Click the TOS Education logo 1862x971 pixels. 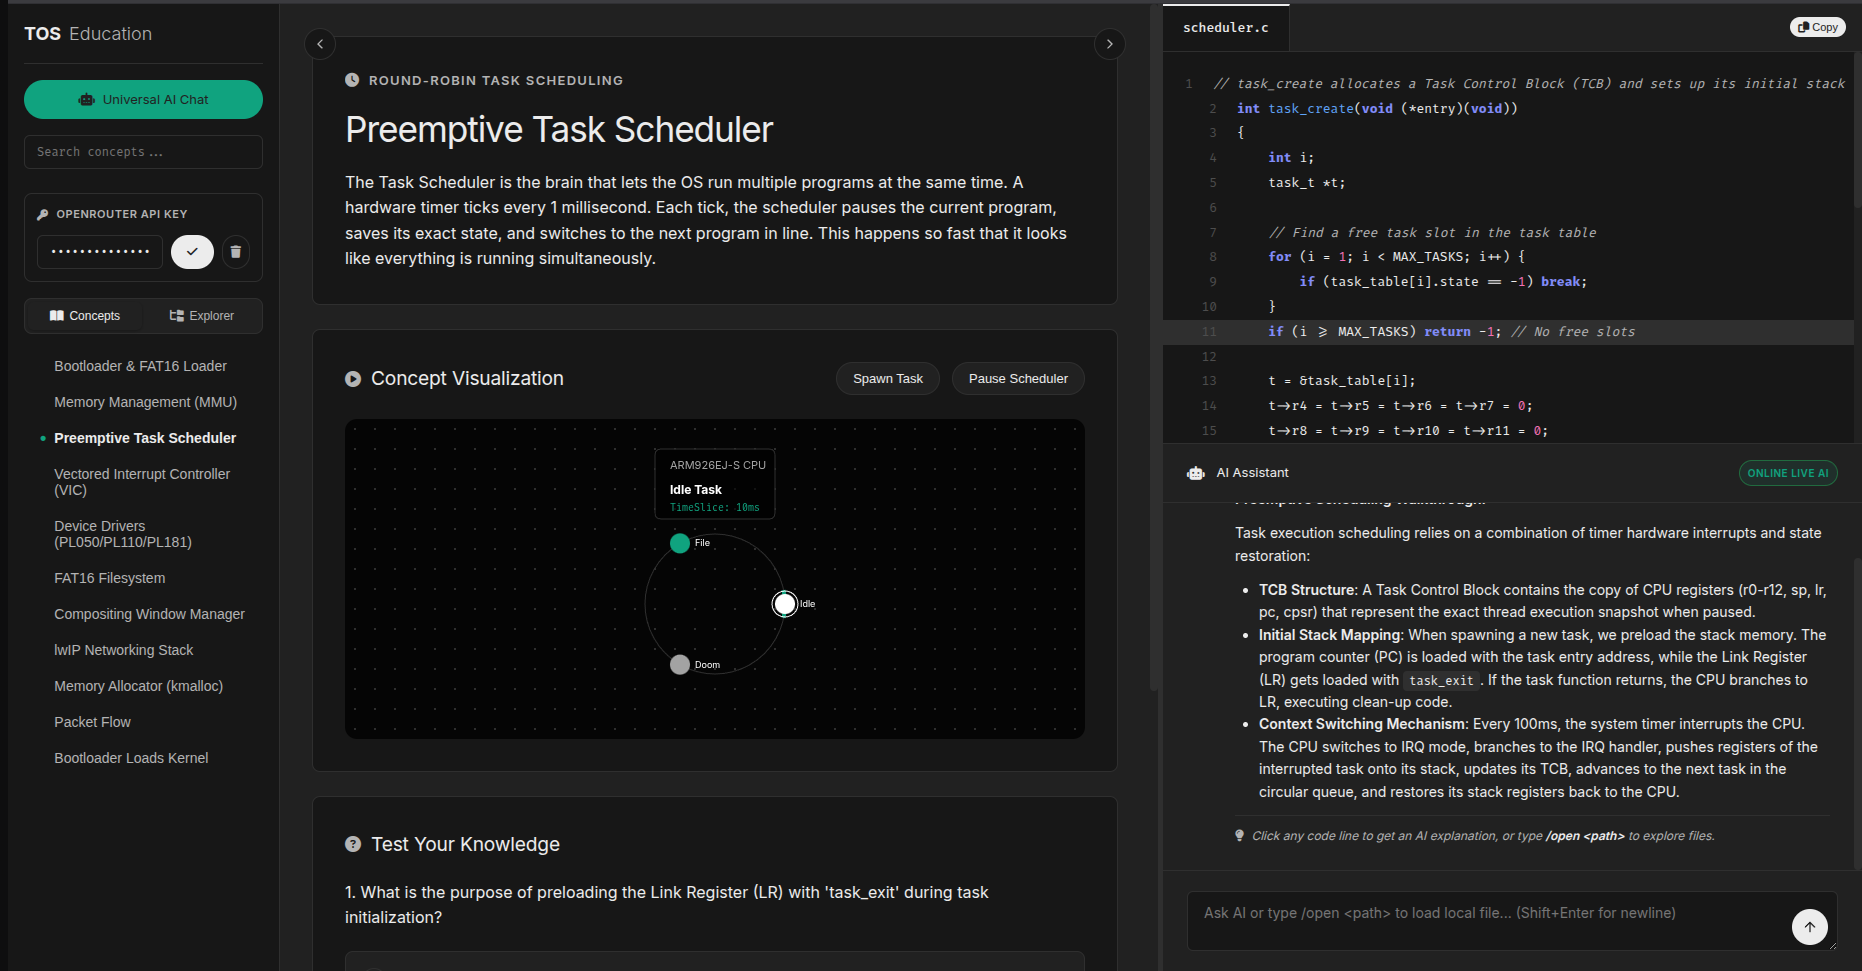pos(88,34)
